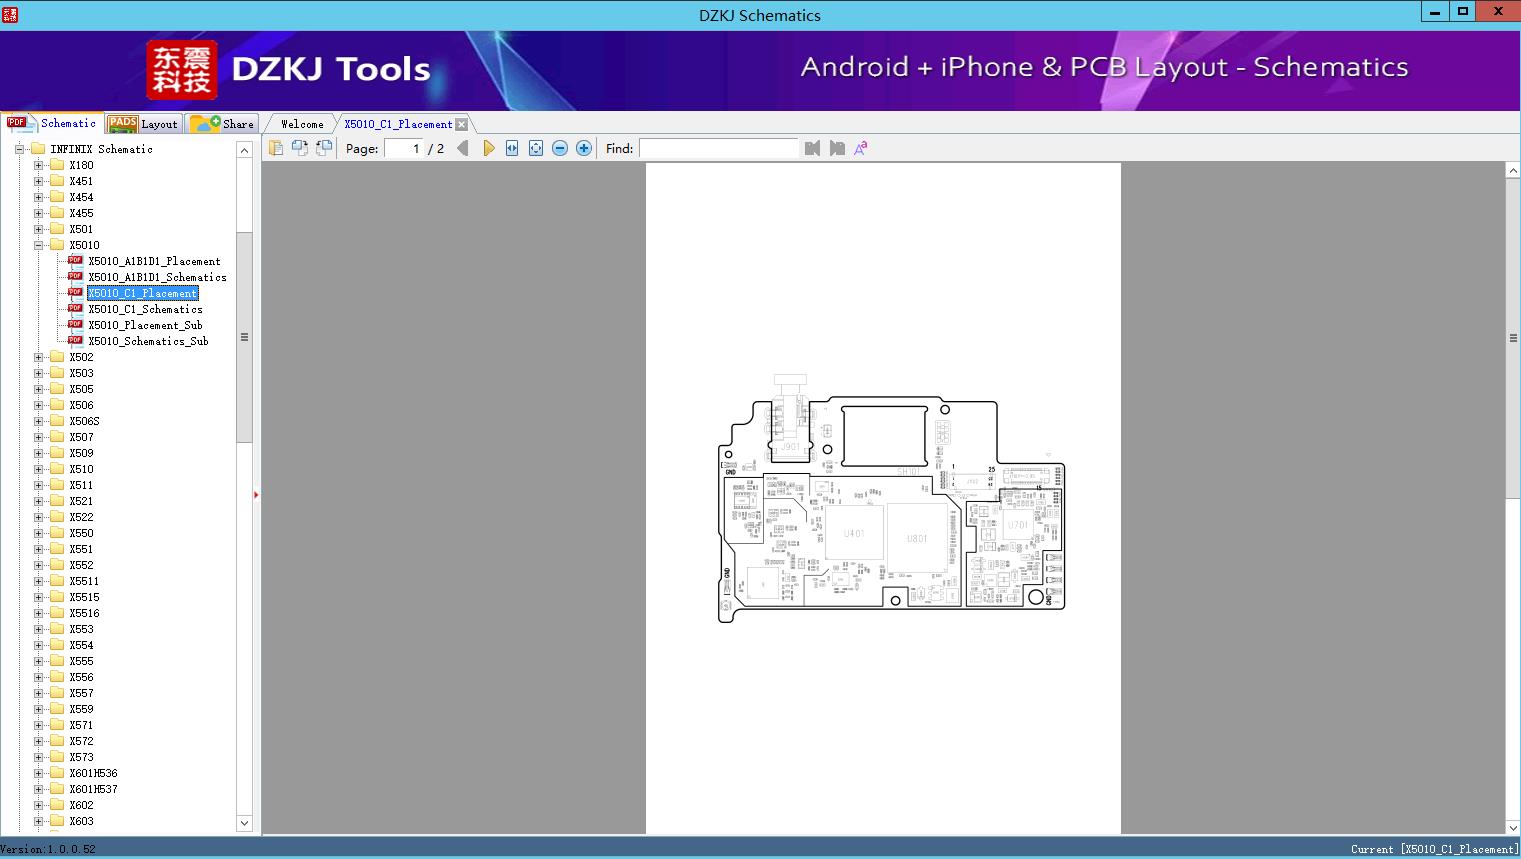Screen dimensions: 1521x859
Task: Expand the X180 folder
Action: [38, 165]
